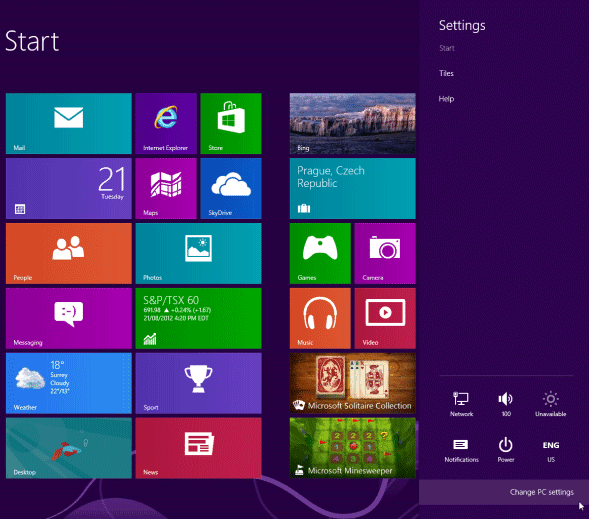This screenshot has height=519, width=589.
Task: Launch Microsoft Solitaire Collection tile
Action: pyautogui.click(x=353, y=383)
